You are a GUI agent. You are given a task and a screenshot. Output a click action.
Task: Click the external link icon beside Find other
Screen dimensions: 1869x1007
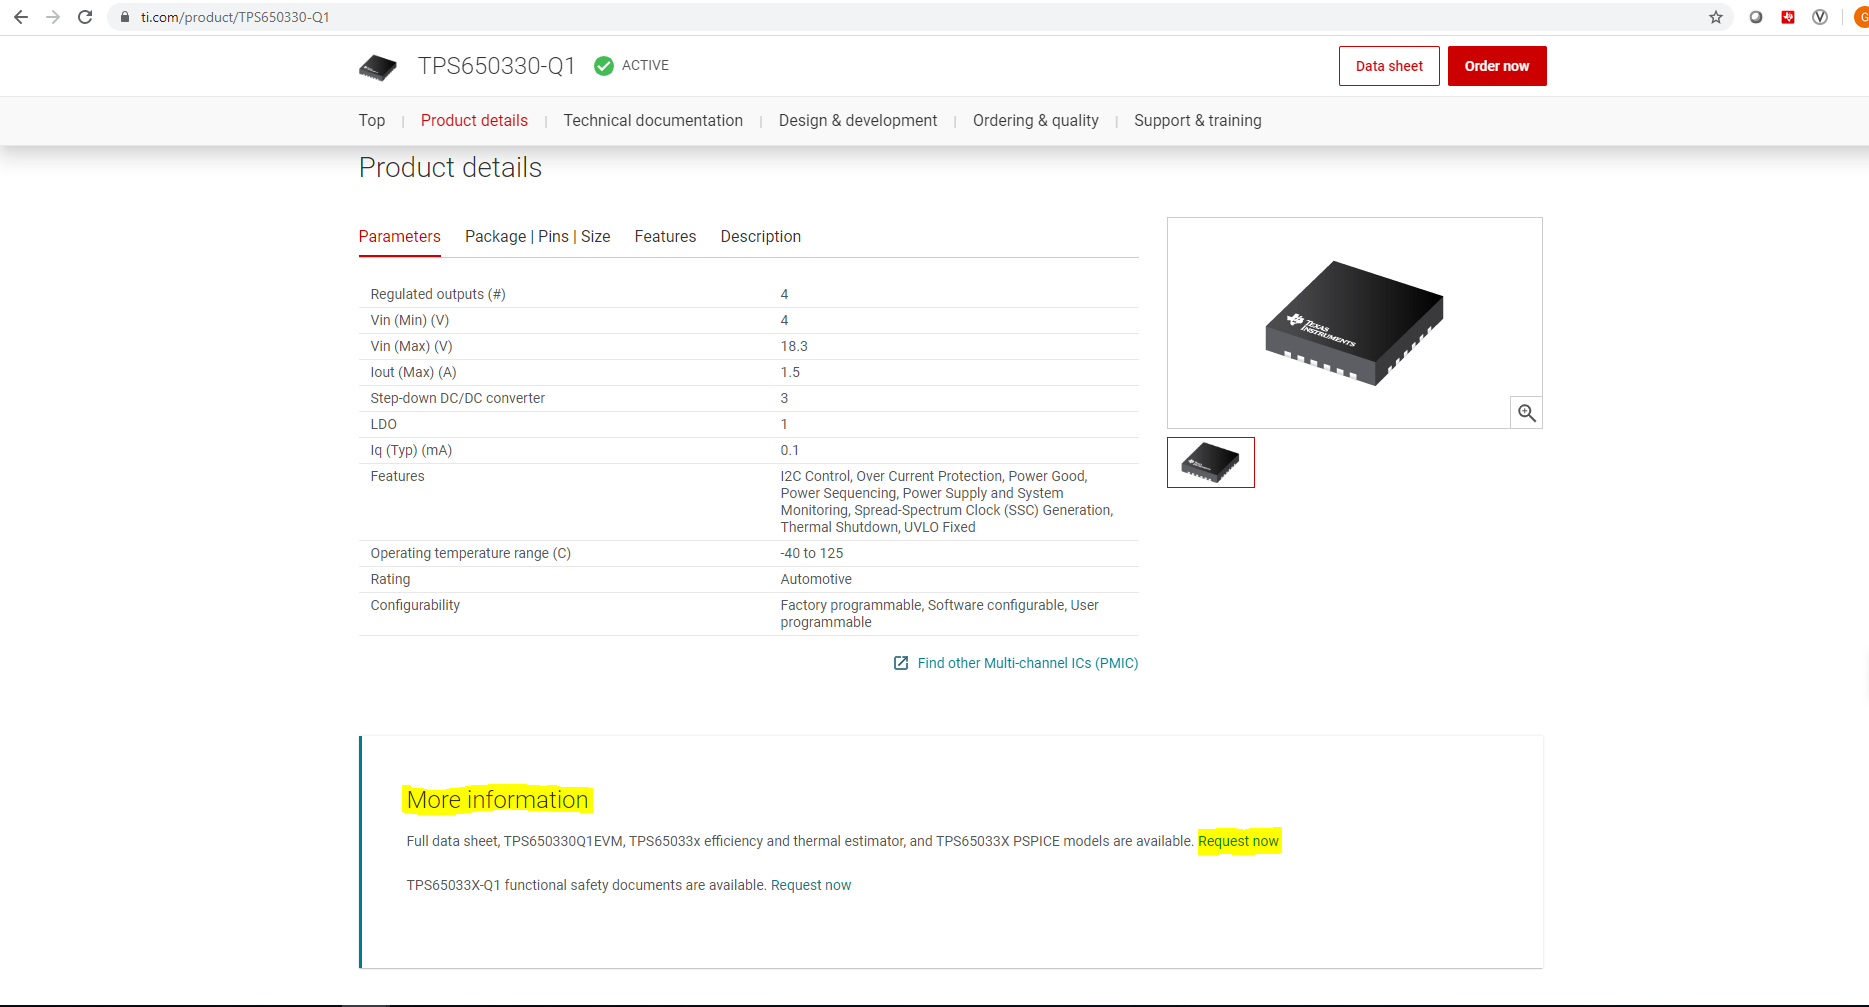(x=901, y=663)
